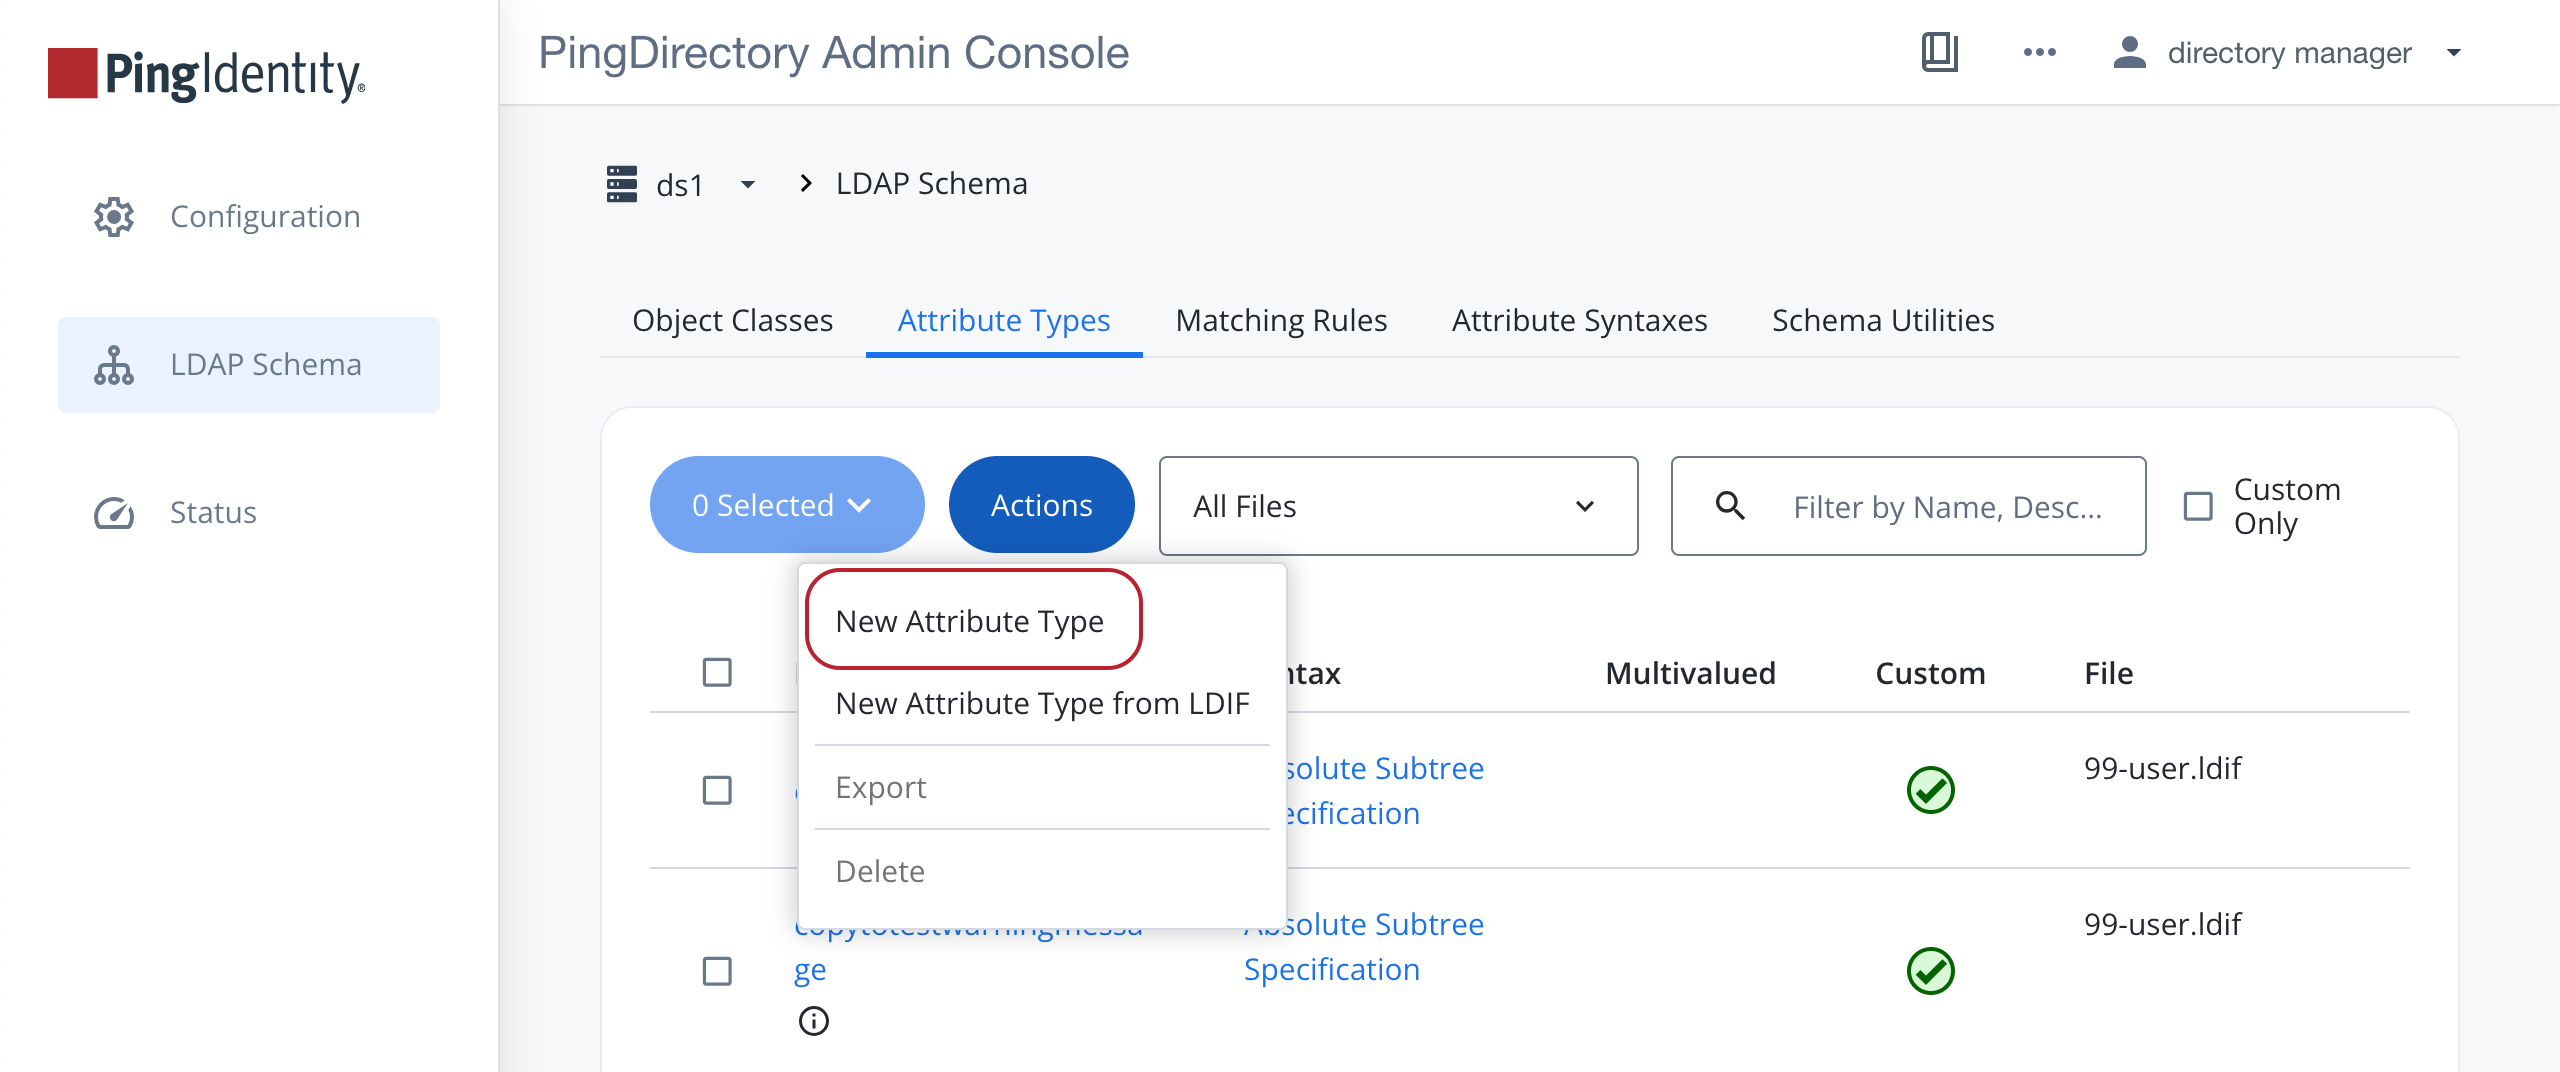Open the documentation book icon
The image size is (2560, 1072).
1938,52
